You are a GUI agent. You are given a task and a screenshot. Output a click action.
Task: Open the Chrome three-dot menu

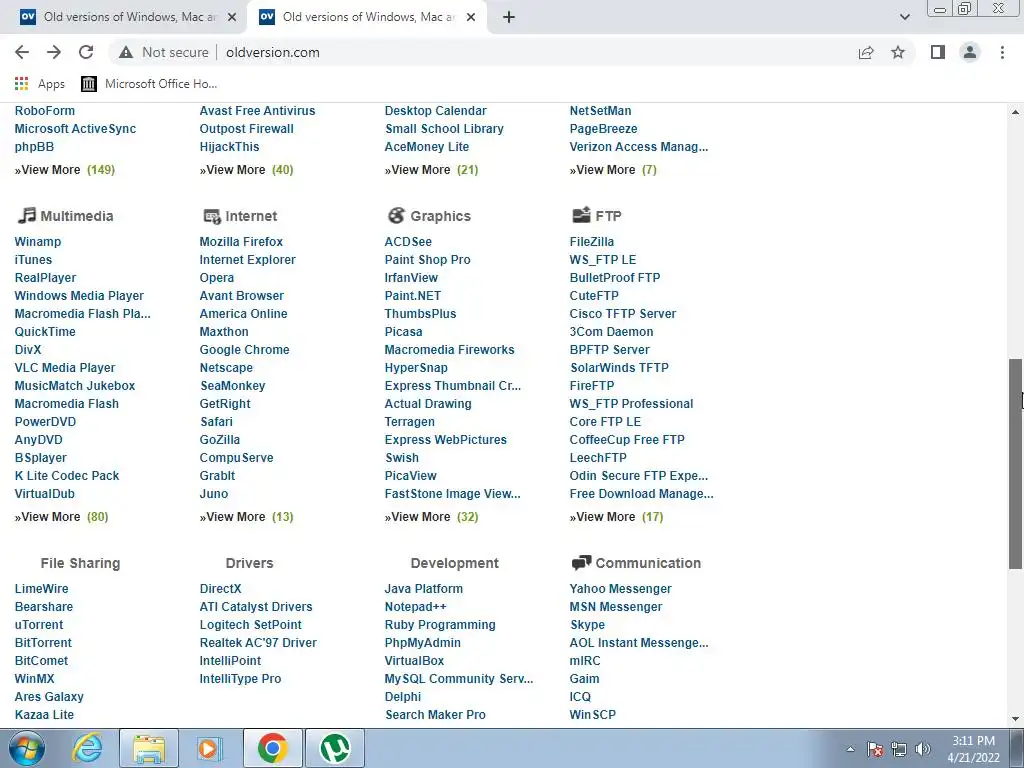click(1002, 52)
